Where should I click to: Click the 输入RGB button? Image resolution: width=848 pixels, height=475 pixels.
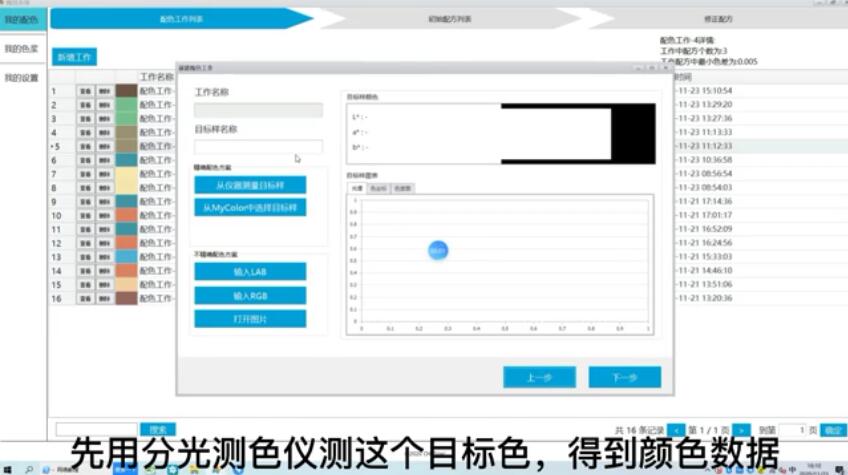250,295
